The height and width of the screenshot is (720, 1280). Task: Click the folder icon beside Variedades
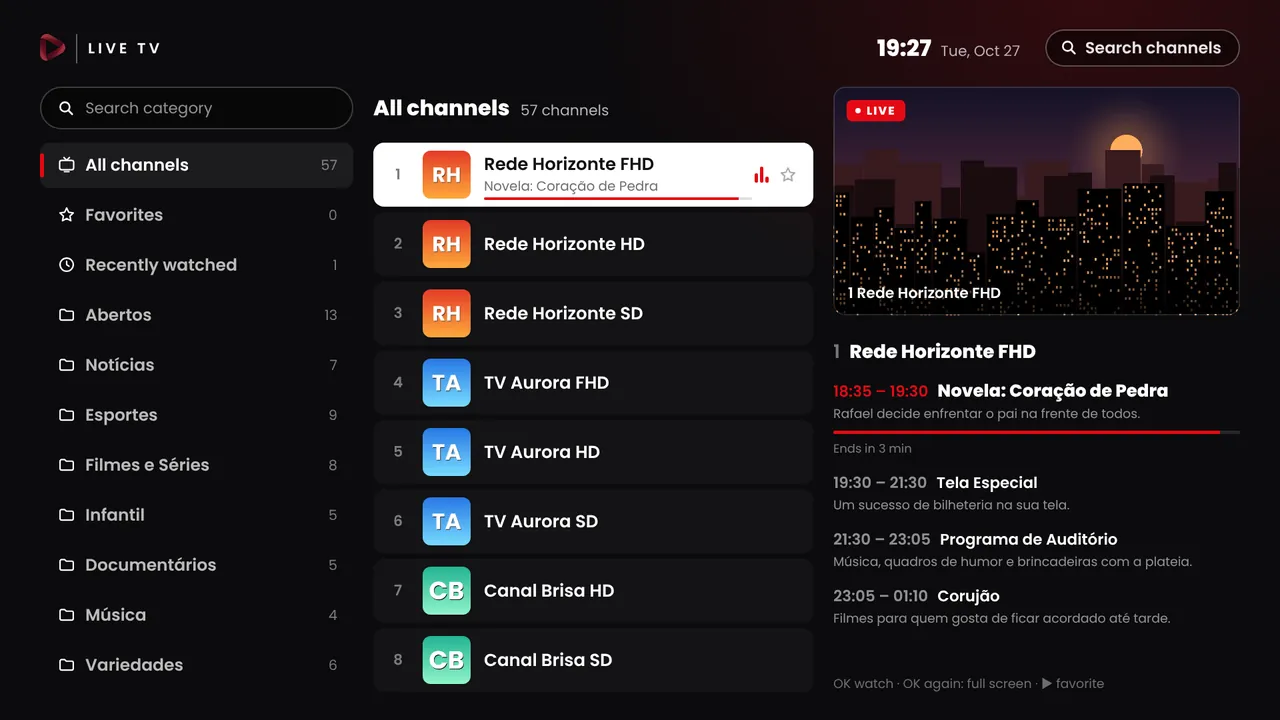tap(67, 665)
